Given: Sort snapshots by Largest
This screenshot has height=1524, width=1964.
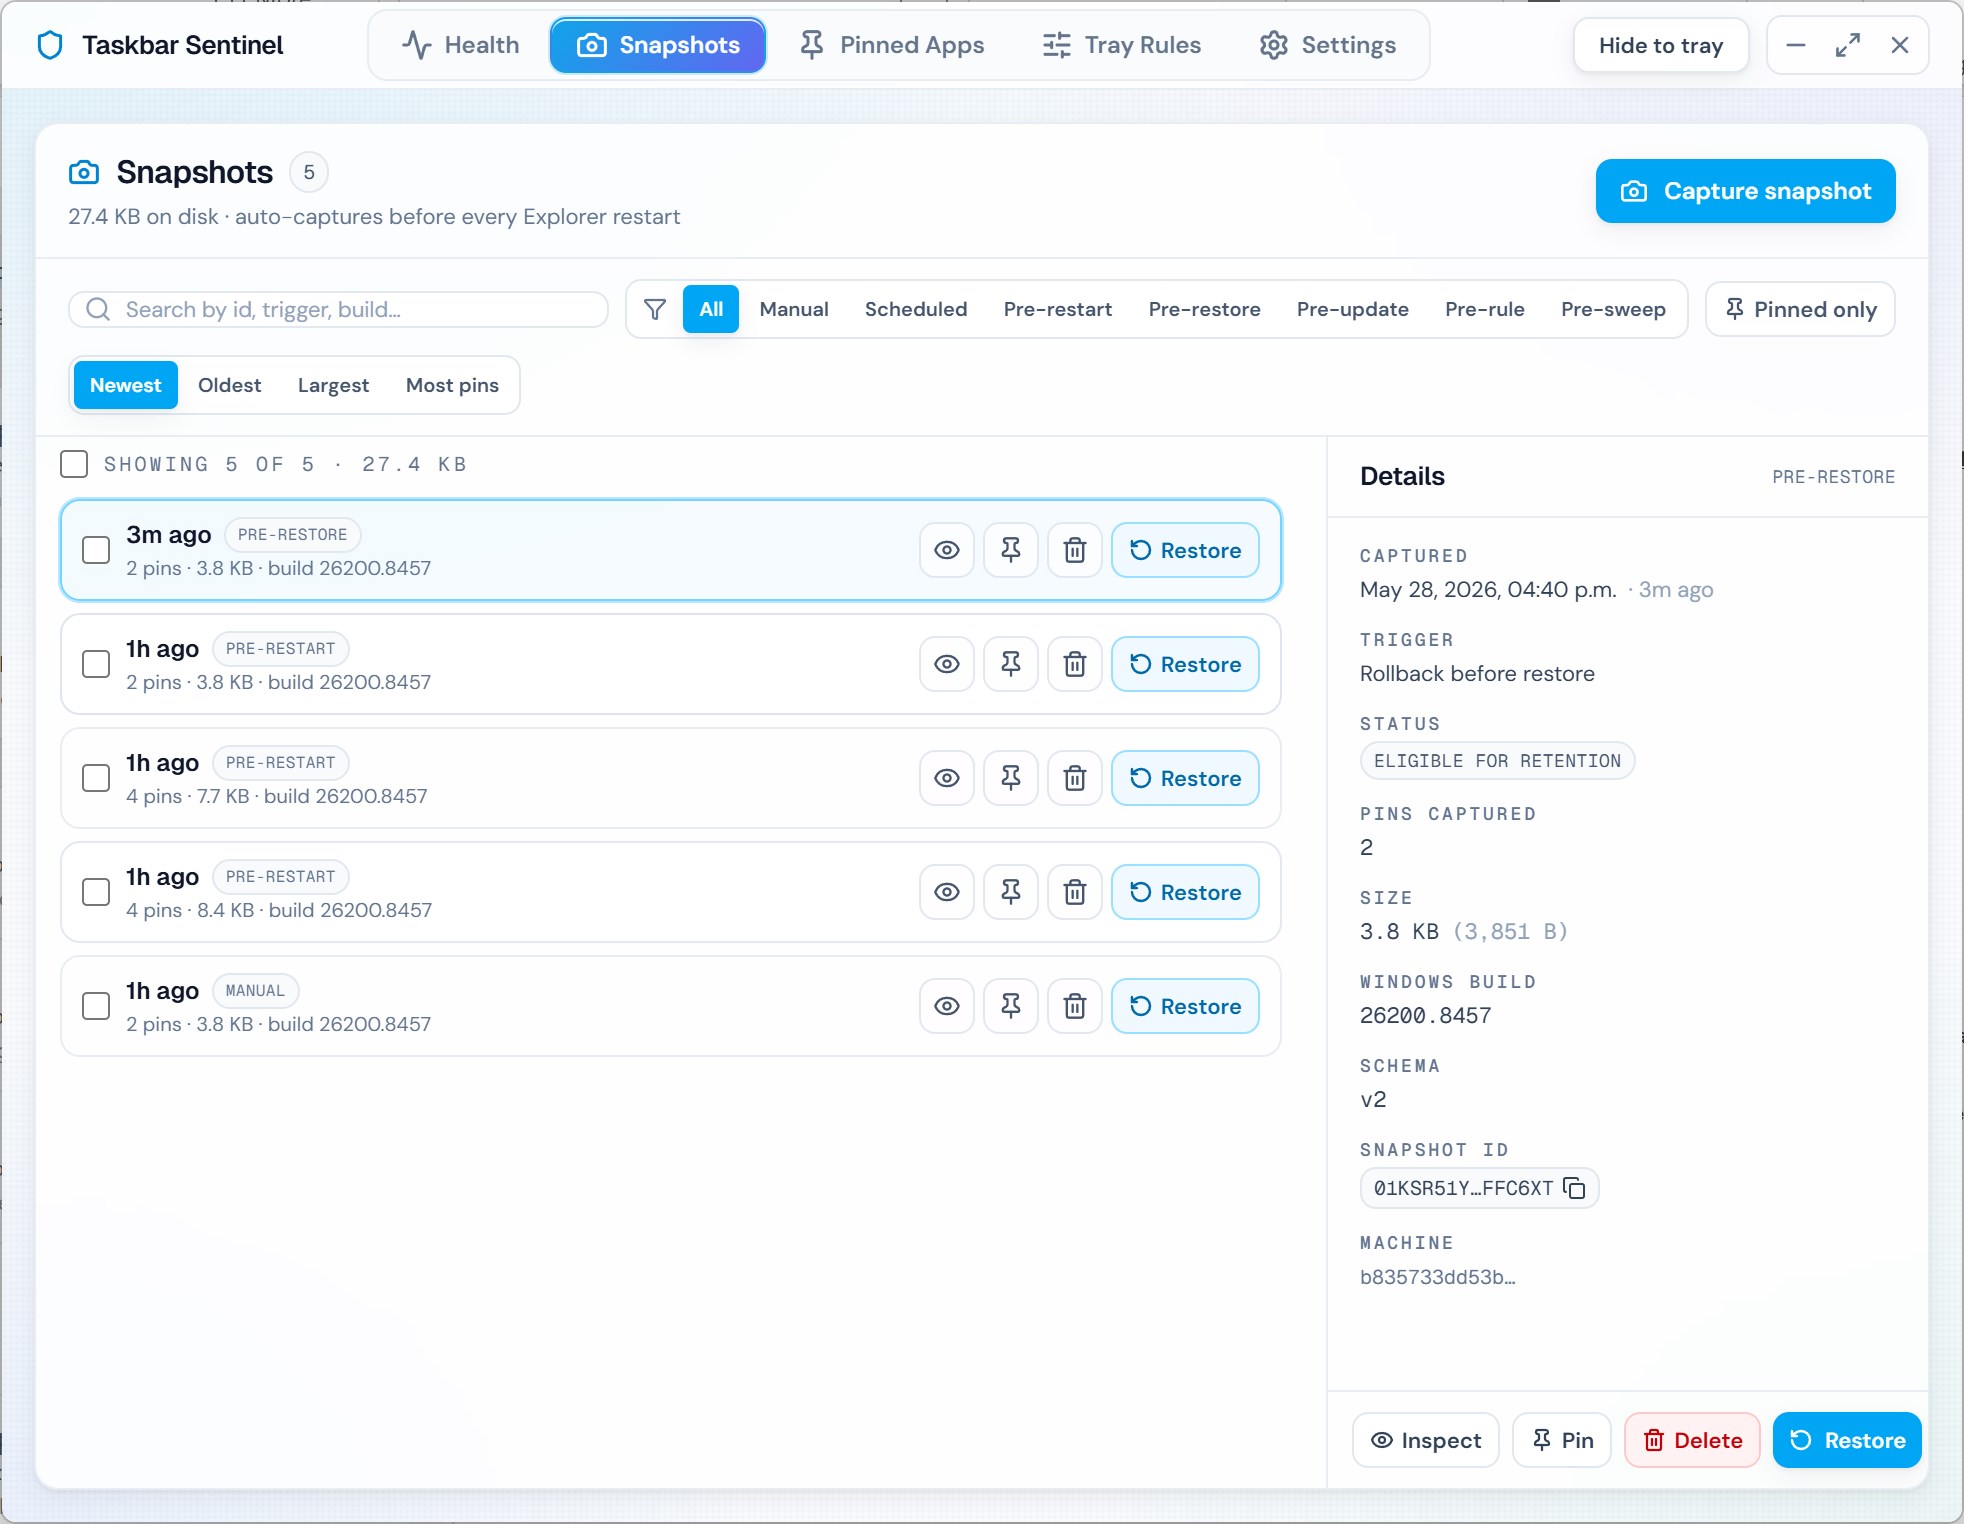Looking at the screenshot, I should coord(333,385).
